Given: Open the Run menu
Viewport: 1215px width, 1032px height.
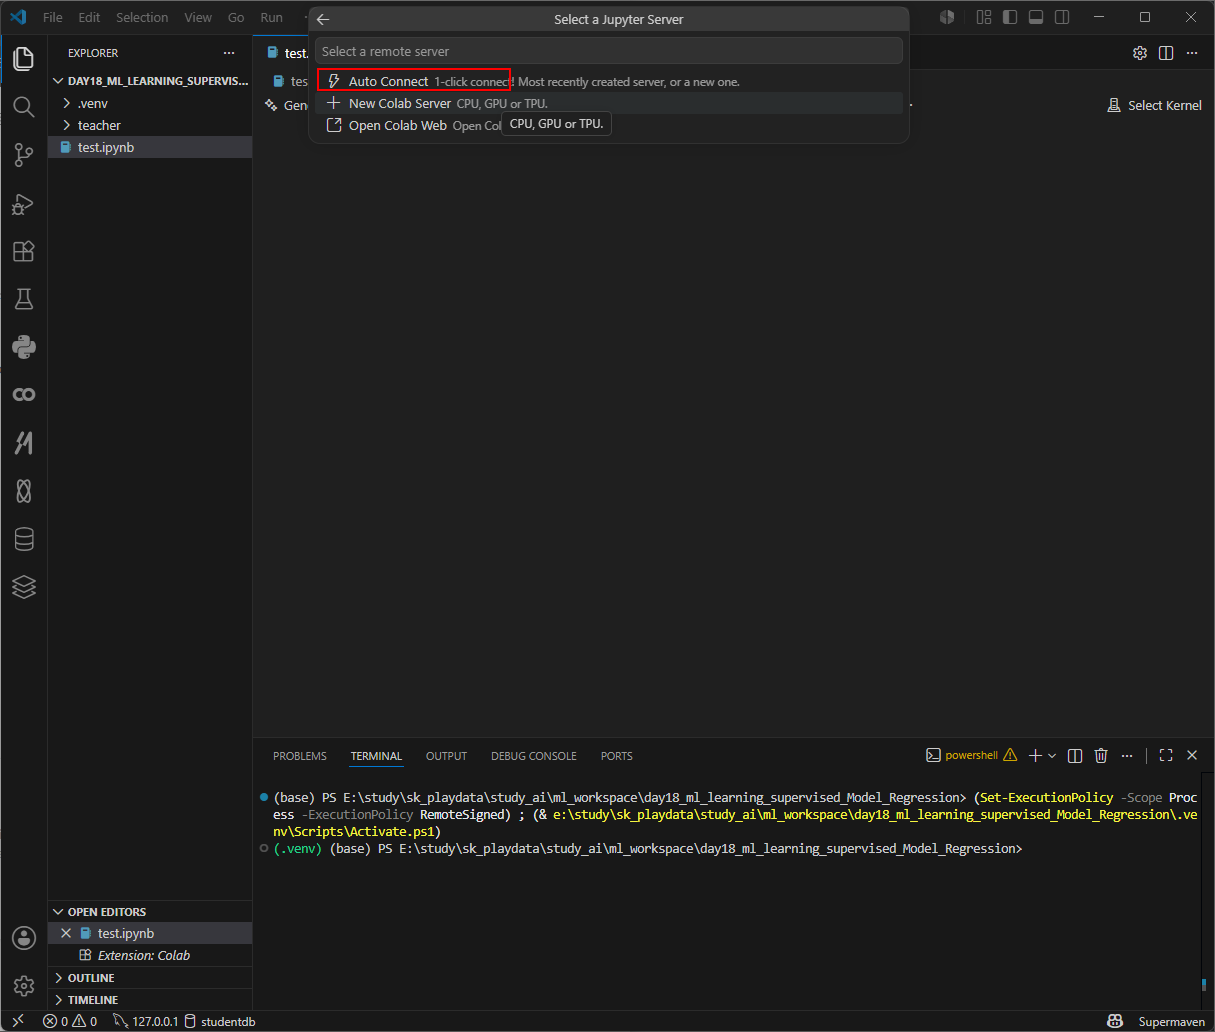Looking at the screenshot, I should pyautogui.click(x=272, y=17).
